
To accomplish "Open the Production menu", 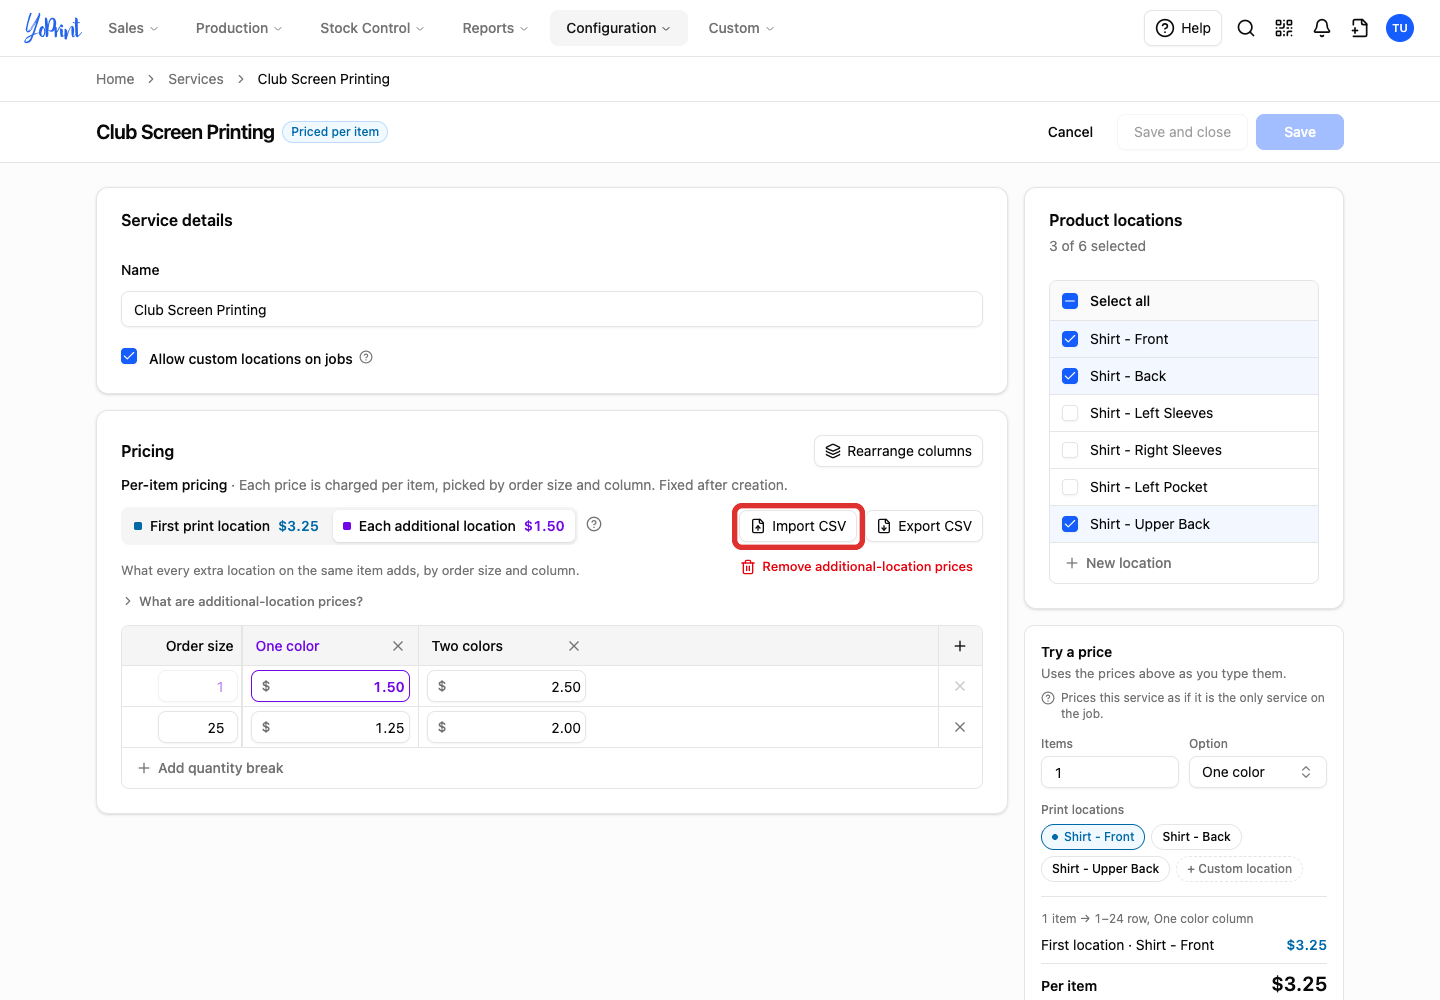I will [x=239, y=28].
